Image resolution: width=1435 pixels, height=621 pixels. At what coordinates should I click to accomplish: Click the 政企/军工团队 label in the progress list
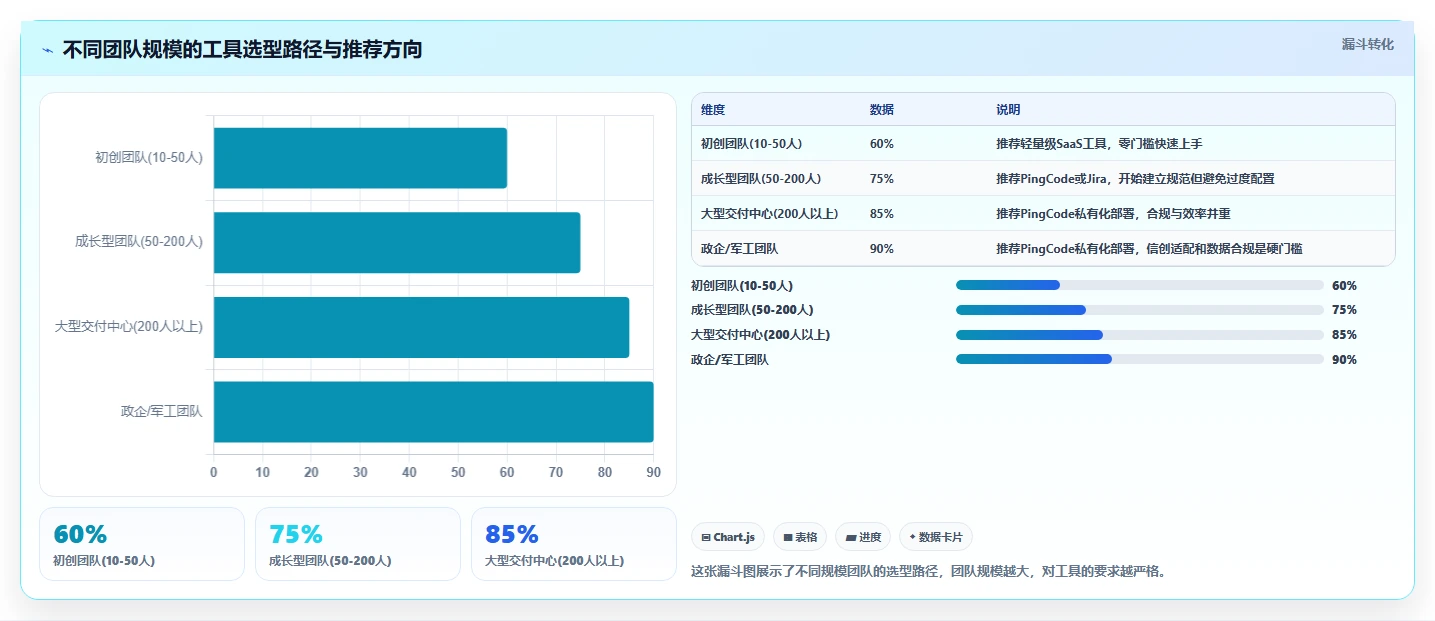(730, 360)
